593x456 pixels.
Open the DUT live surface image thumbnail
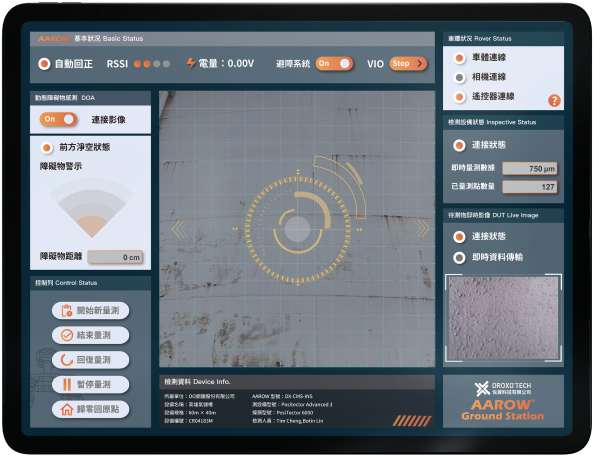pyautogui.click(x=503, y=318)
